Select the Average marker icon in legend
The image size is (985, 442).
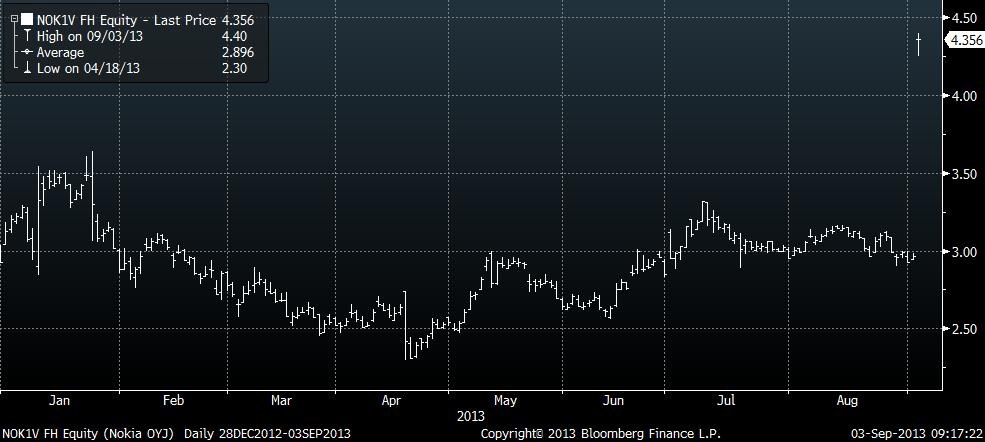tap(26, 53)
